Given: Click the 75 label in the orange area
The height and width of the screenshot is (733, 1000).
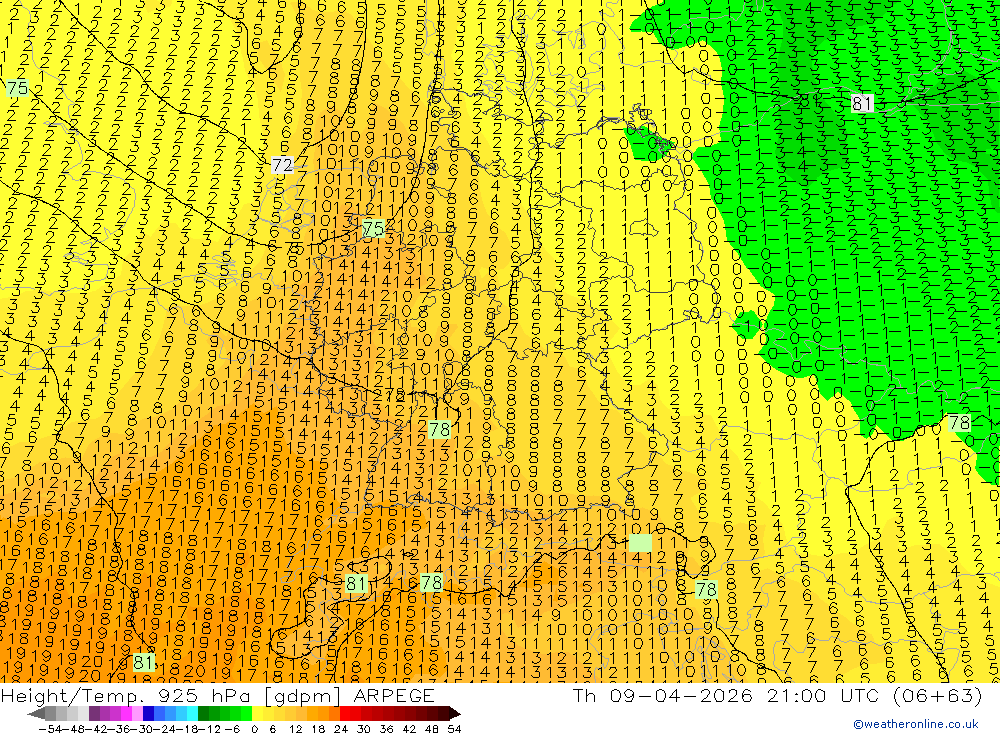Looking at the screenshot, I should 373,228.
